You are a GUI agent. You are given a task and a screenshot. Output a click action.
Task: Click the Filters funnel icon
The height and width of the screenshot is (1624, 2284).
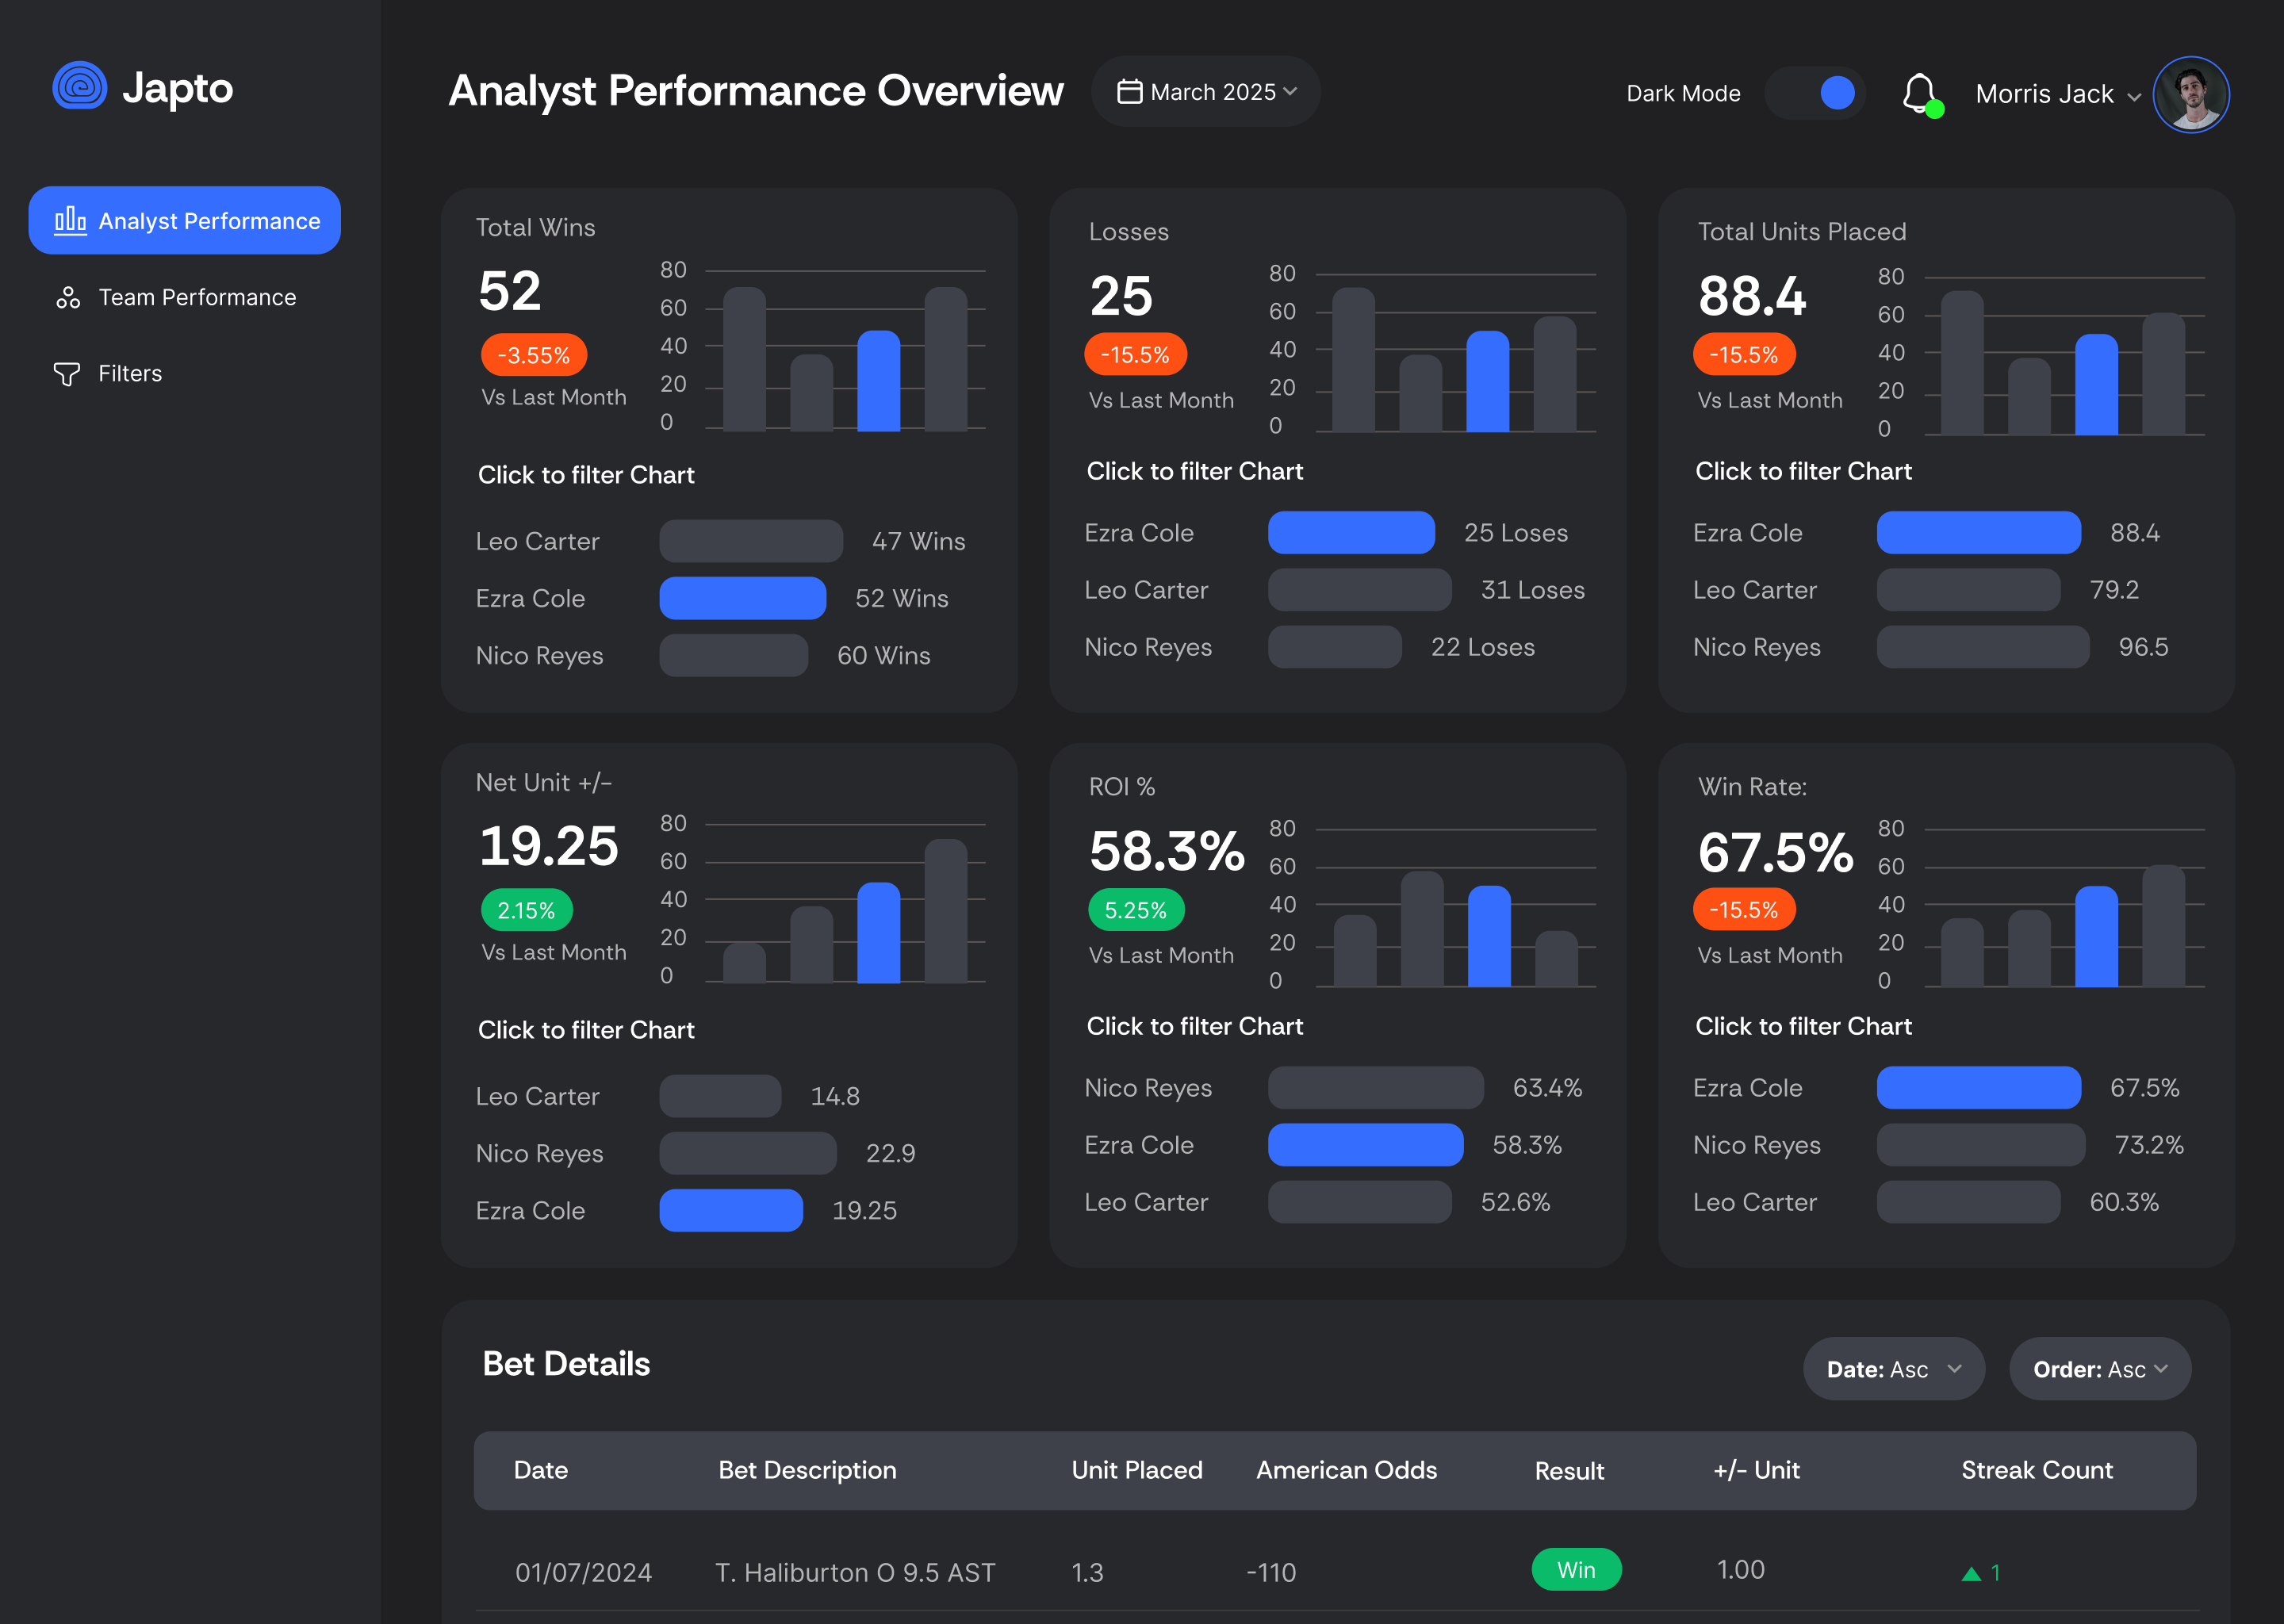pyautogui.click(x=67, y=374)
